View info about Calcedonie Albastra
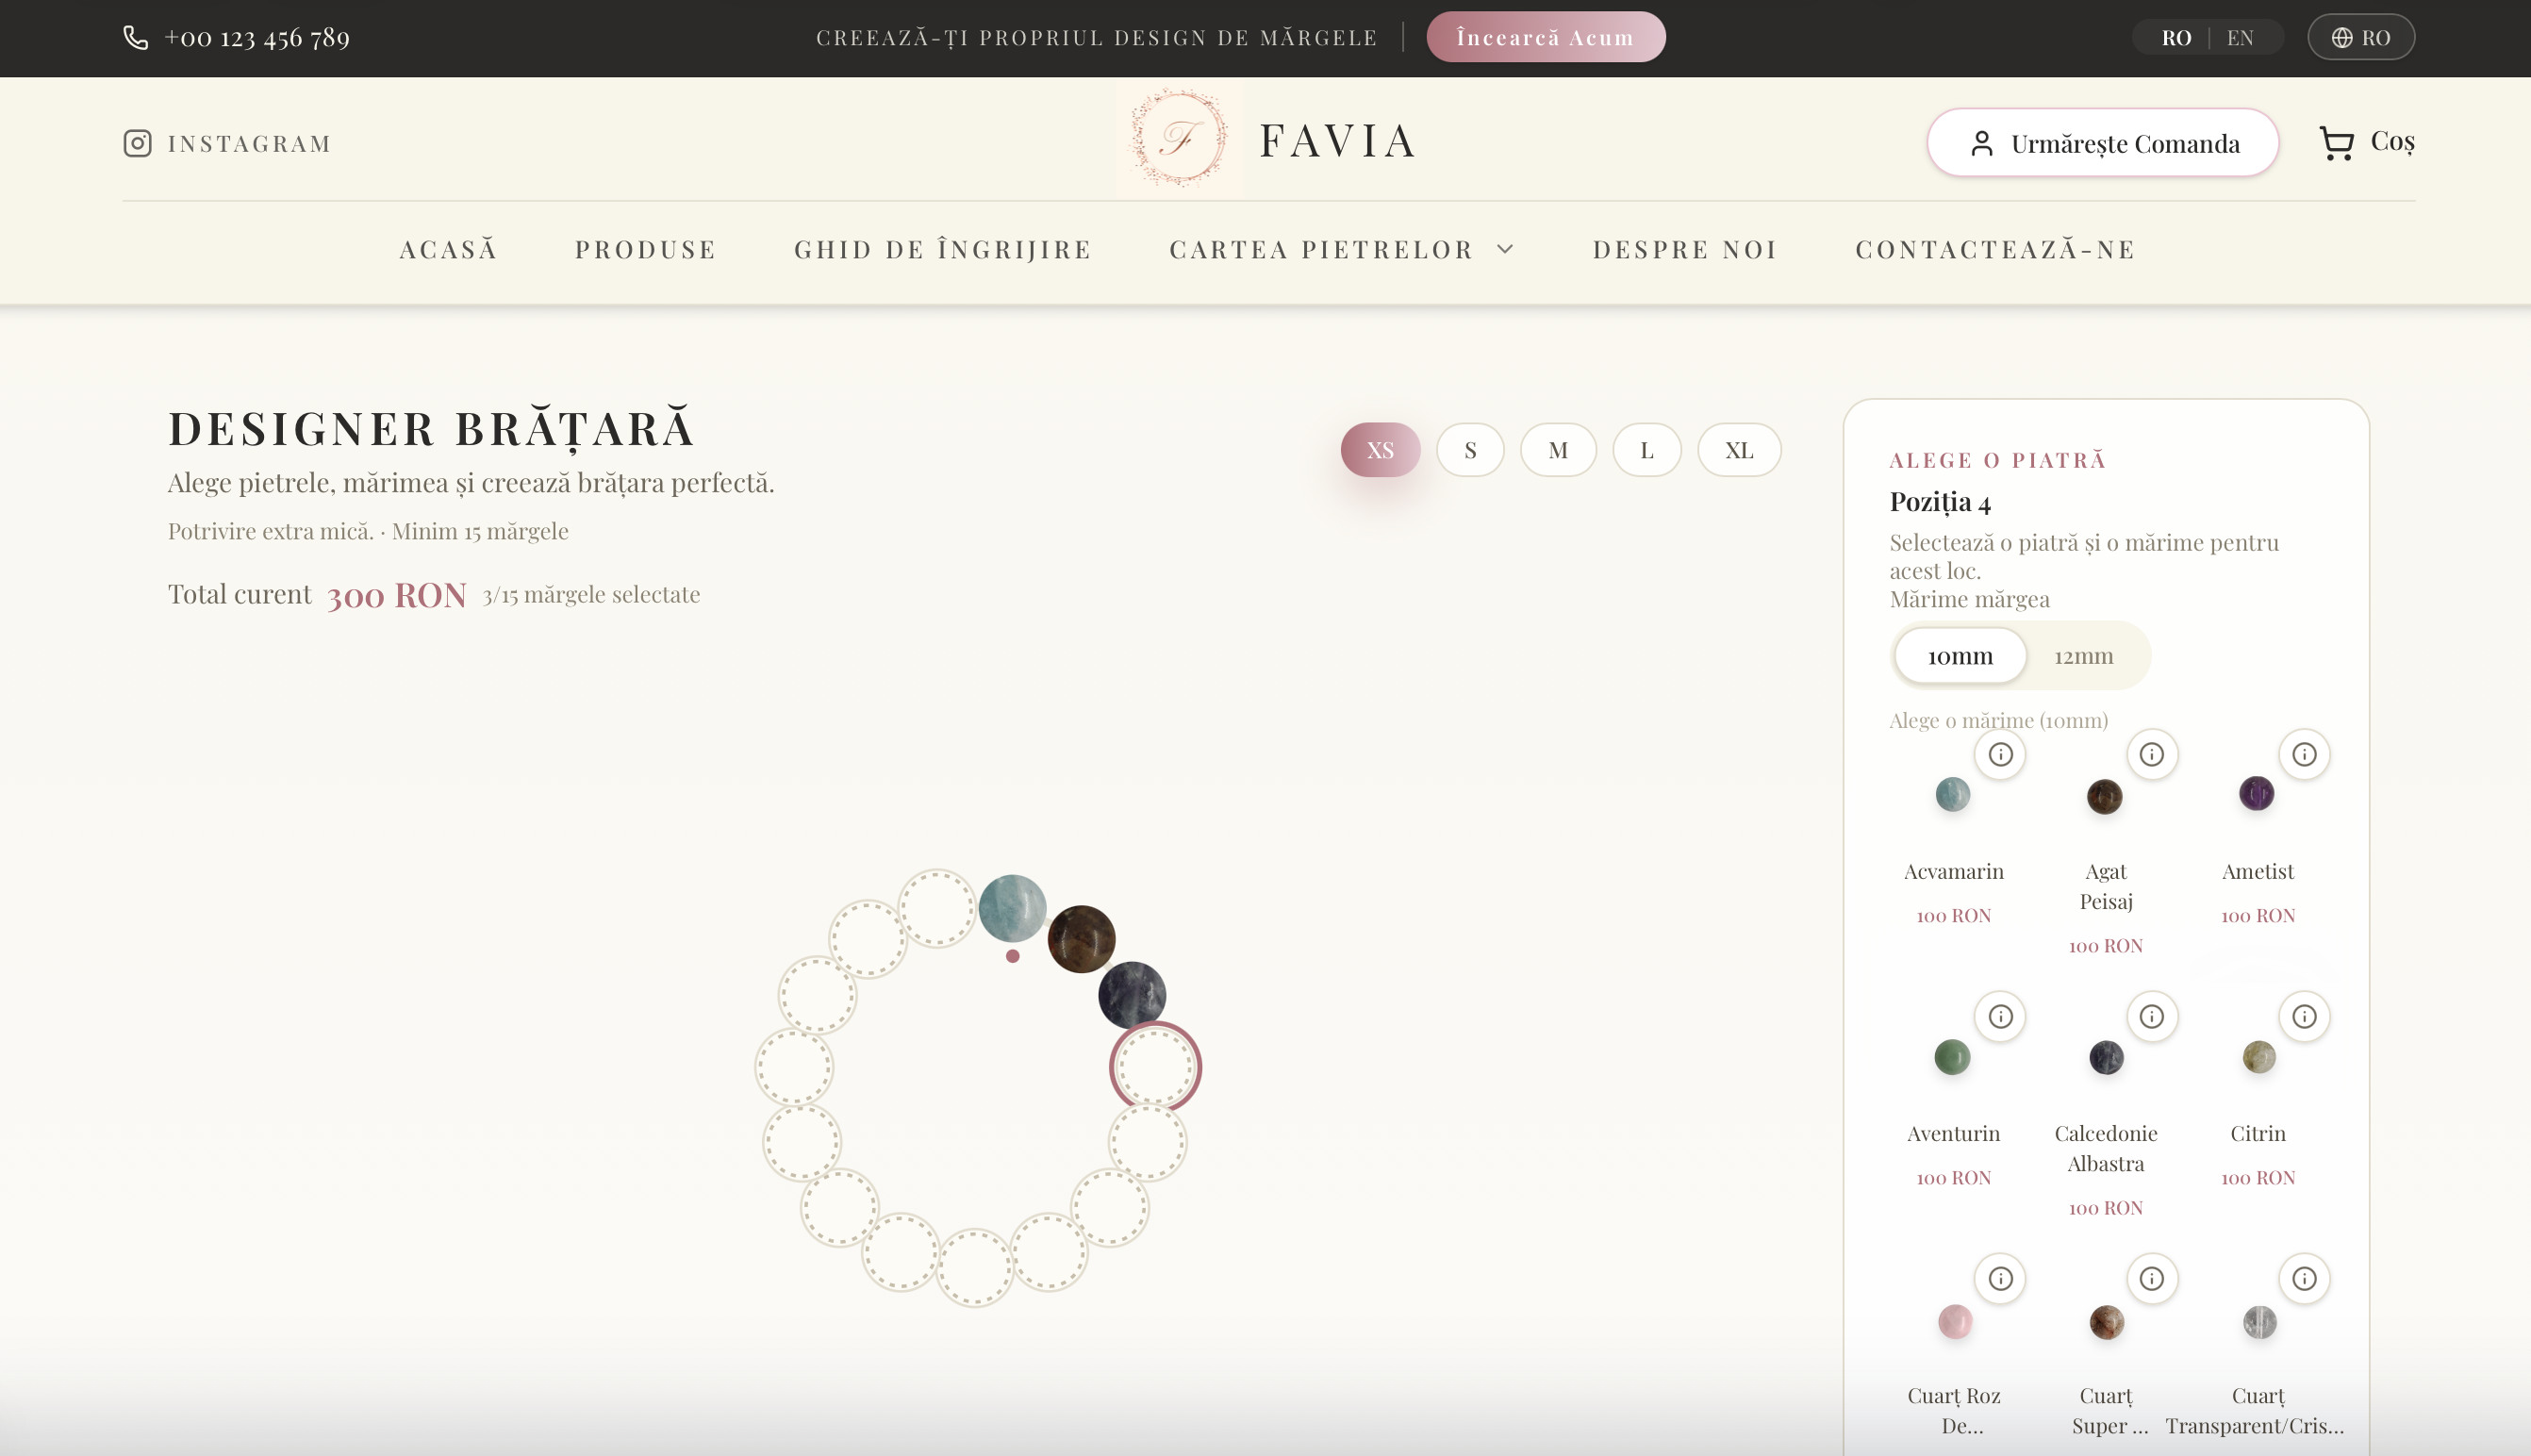2531x1456 pixels. click(2152, 1016)
